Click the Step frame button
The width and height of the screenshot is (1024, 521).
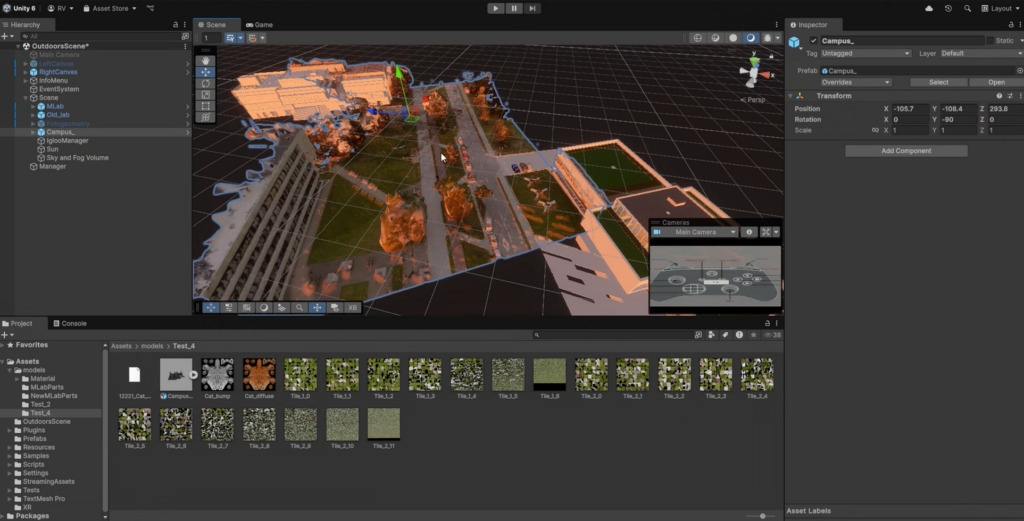(x=533, y=8)
